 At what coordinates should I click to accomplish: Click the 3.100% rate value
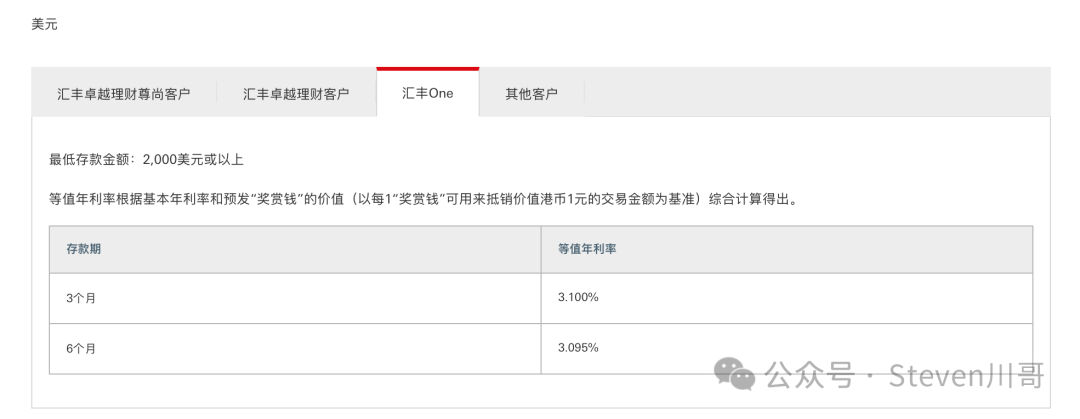pos(579,297)
